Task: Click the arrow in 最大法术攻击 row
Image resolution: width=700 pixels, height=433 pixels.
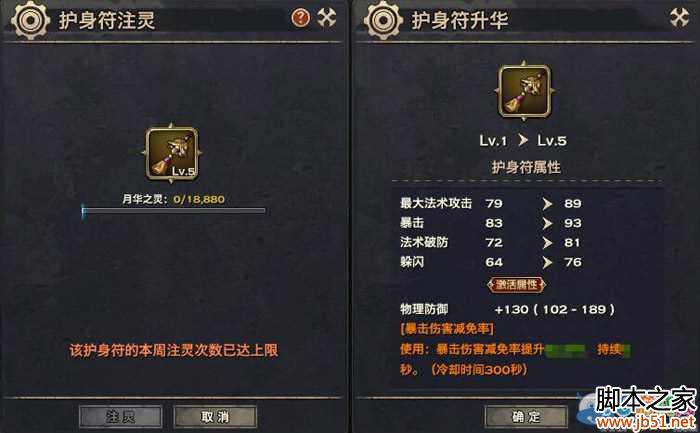Action: click(547, 204)
